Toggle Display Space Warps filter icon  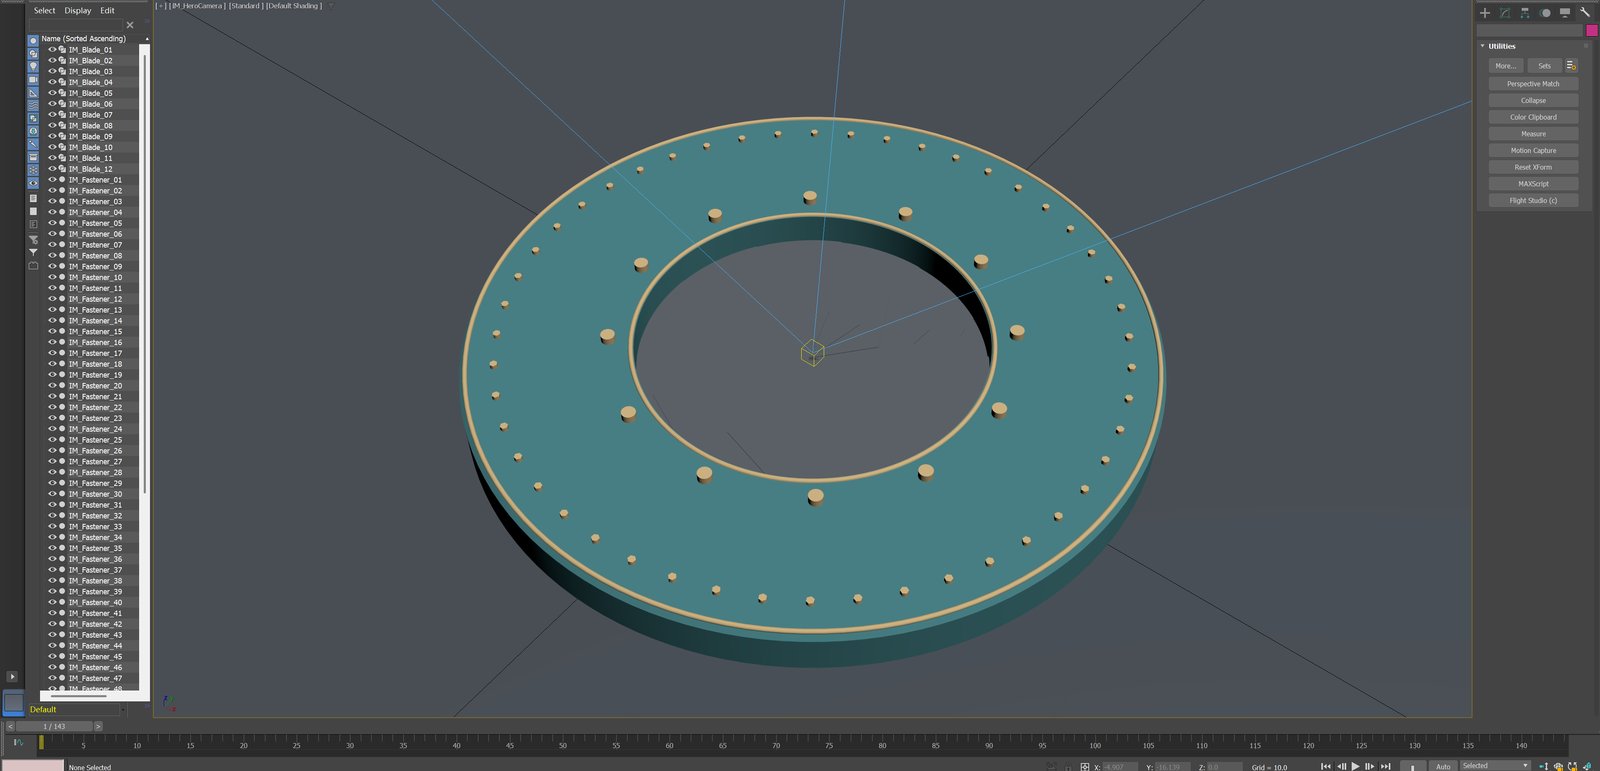(x=33, y=106)
